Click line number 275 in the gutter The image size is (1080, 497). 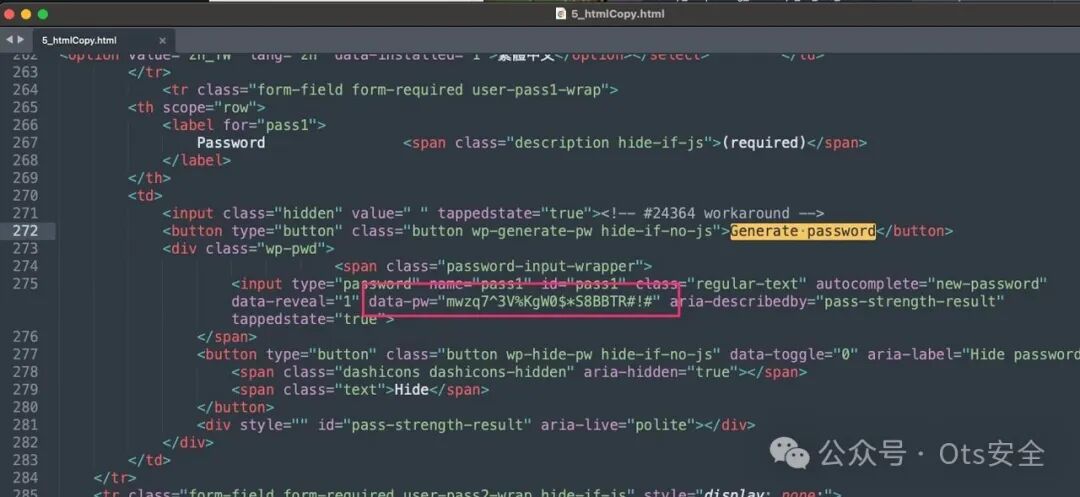pos(25,284)
